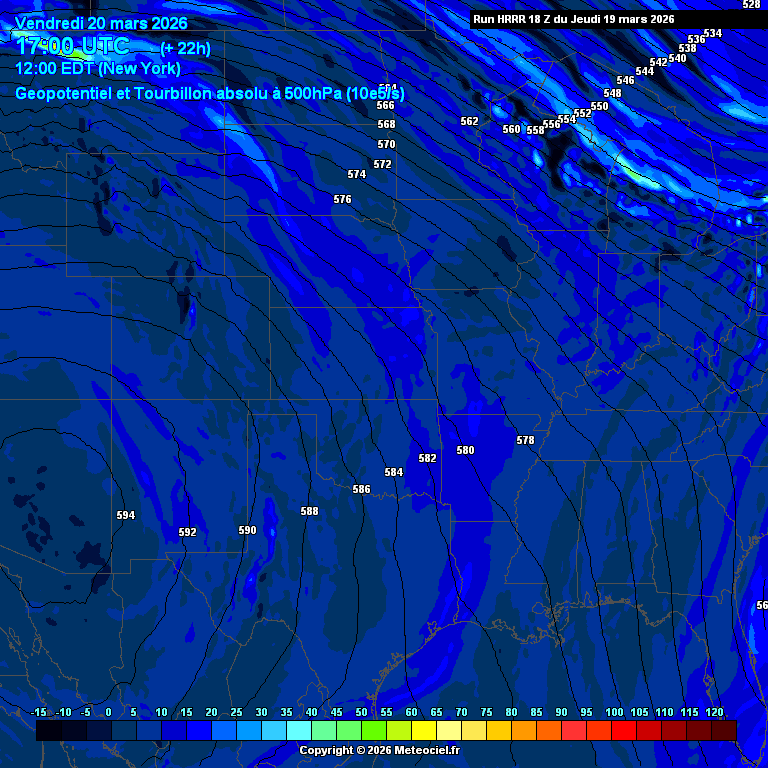The height and width of the screenshot is (768, 768).
Task: Click the 576 contour label
Action: [342, 200]
